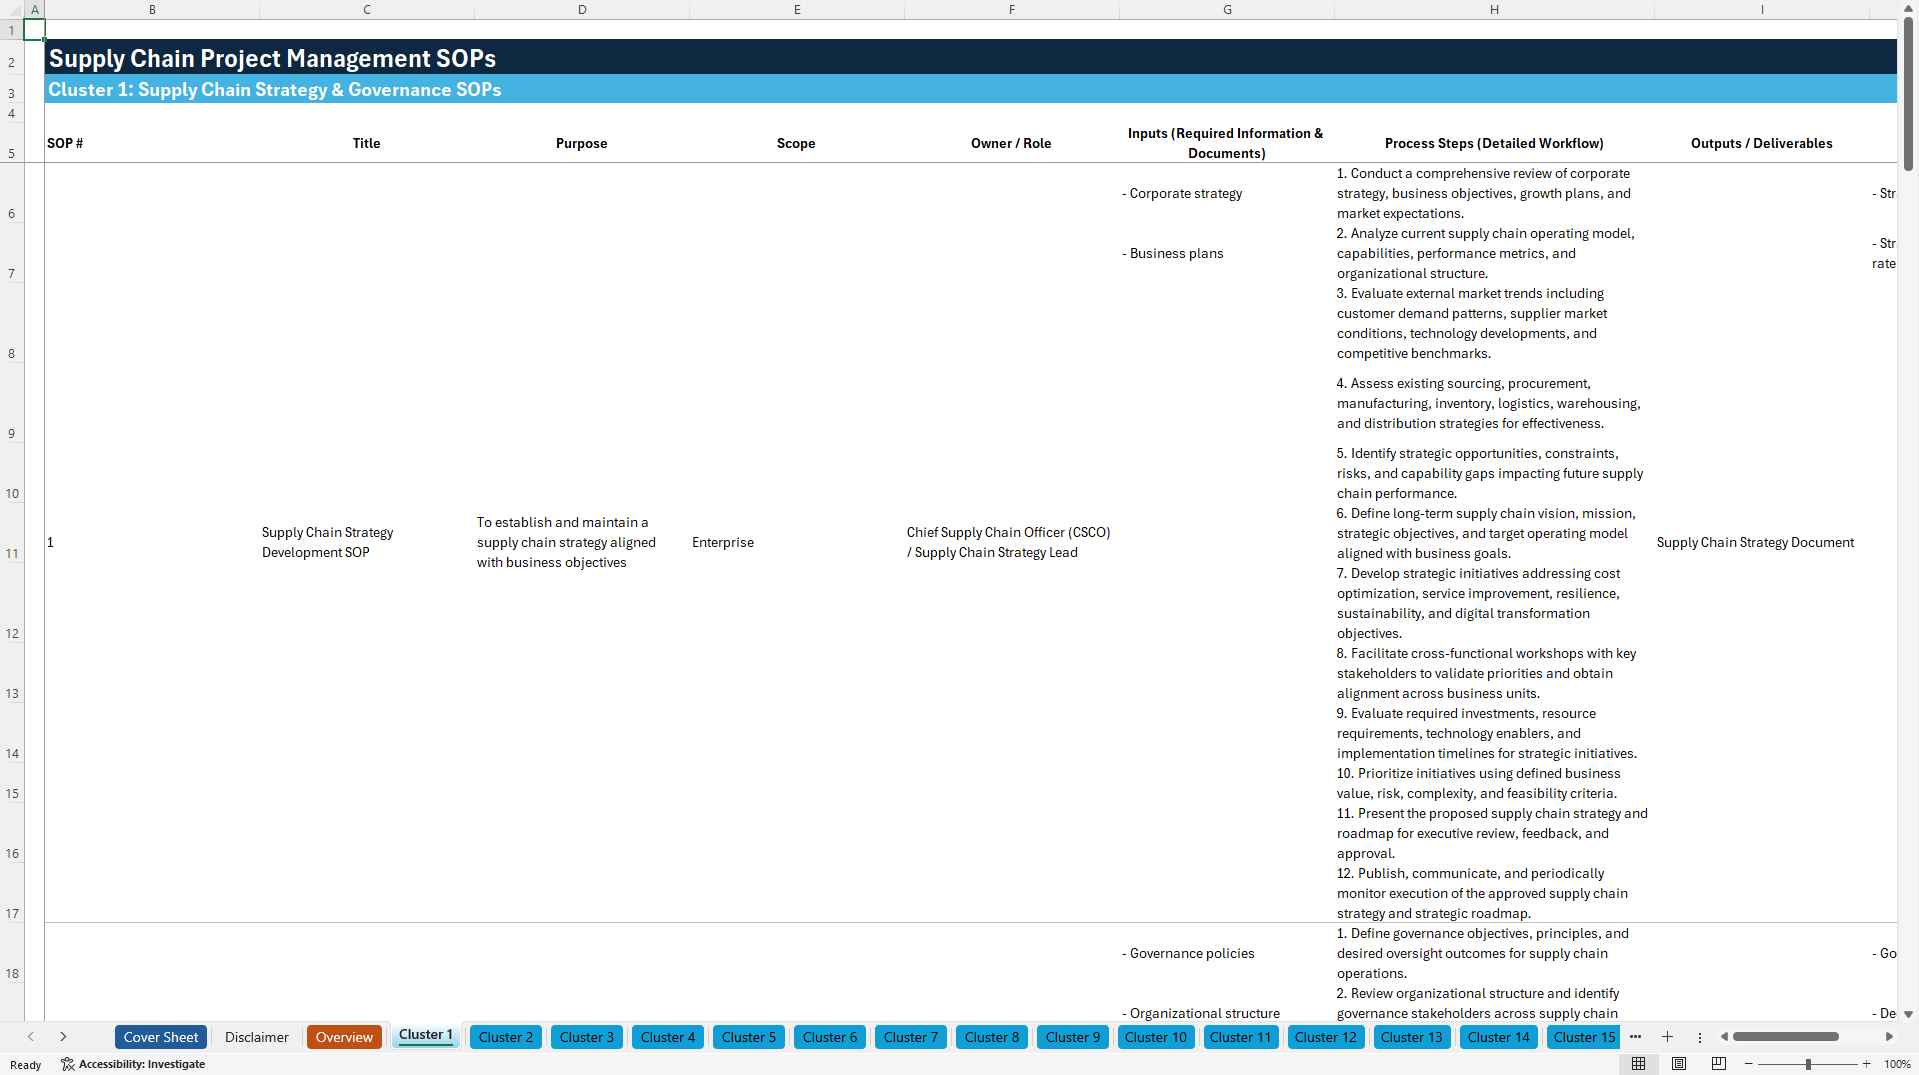
Task: Select purpose cell 'To establish and maintain'
Action: tap(582, 542)
